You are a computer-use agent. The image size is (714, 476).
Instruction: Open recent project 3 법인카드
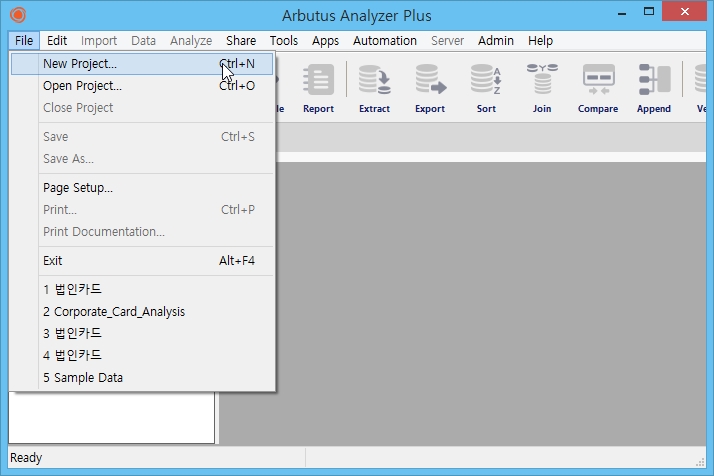tap(142, 333)
